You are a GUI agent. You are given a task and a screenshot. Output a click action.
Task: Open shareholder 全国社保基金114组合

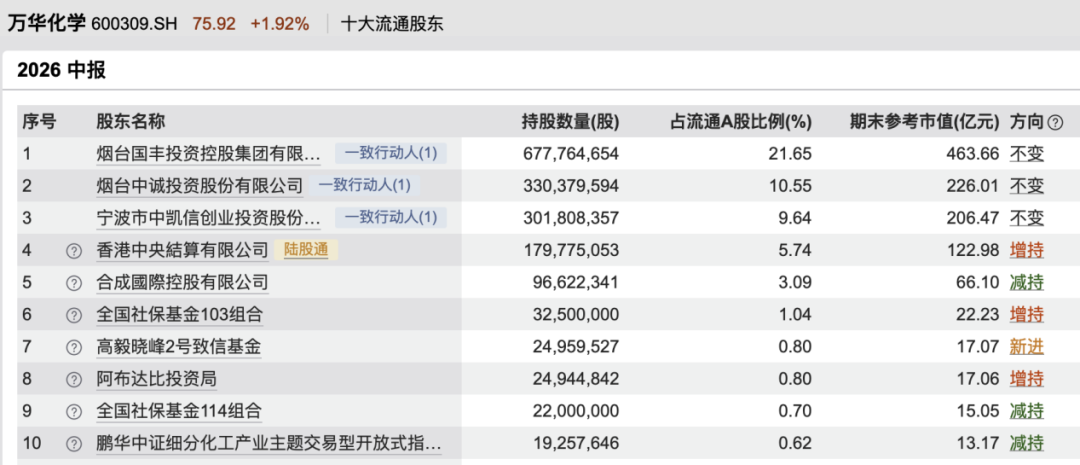pos(179,412)
